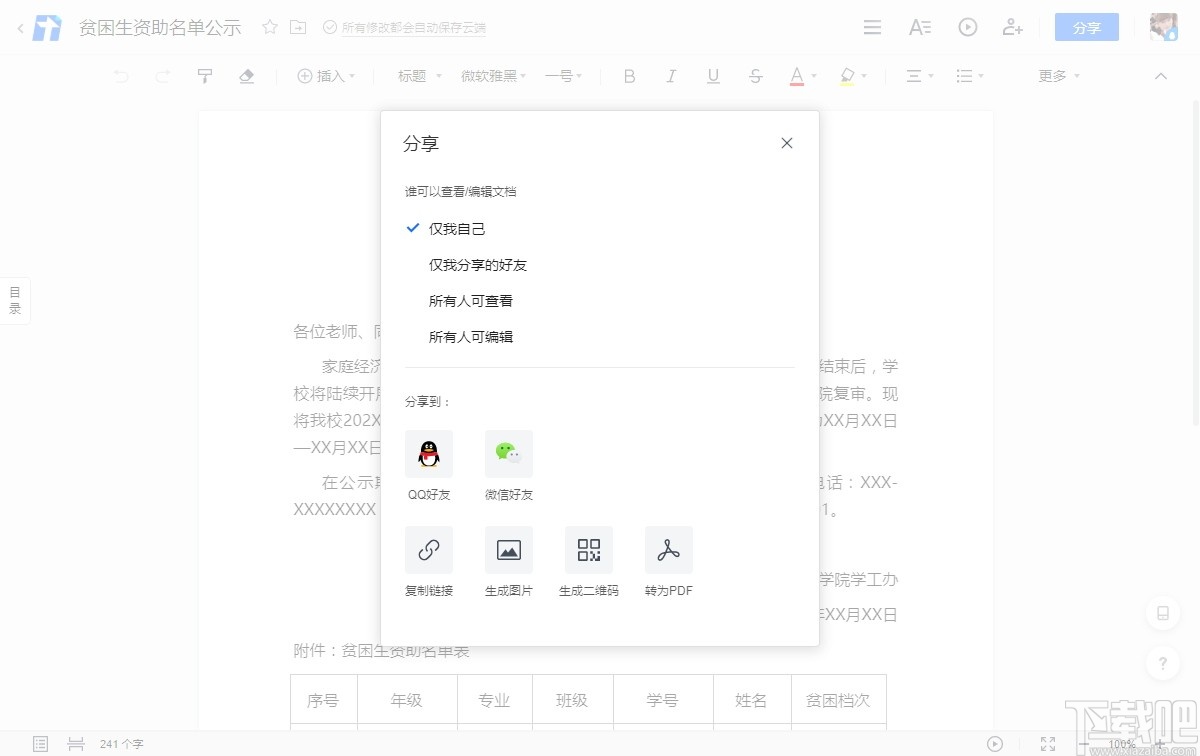Open the 微软雅黑 font dropdown

click(x=492, y=75)
